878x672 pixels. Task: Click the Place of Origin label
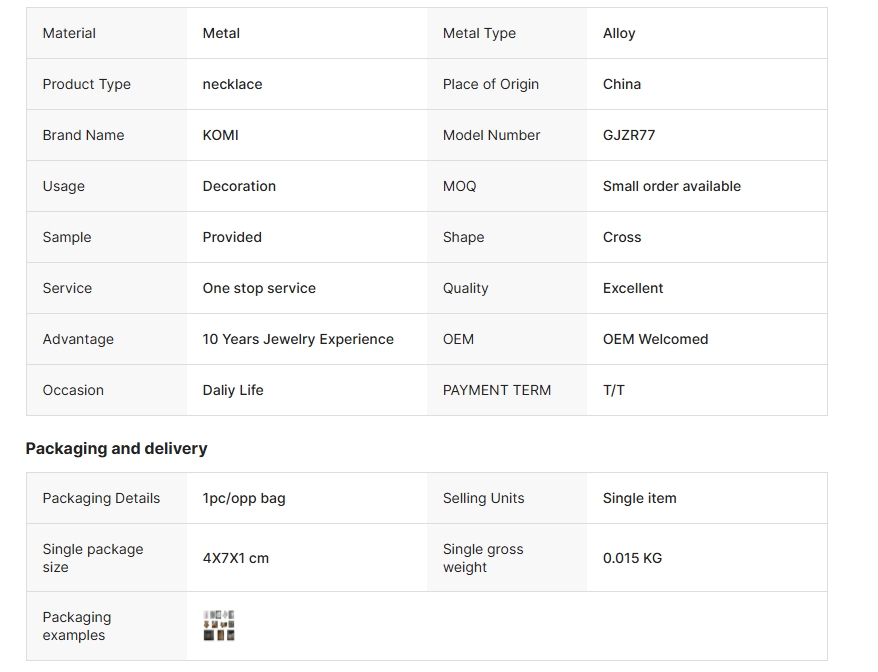490,84
